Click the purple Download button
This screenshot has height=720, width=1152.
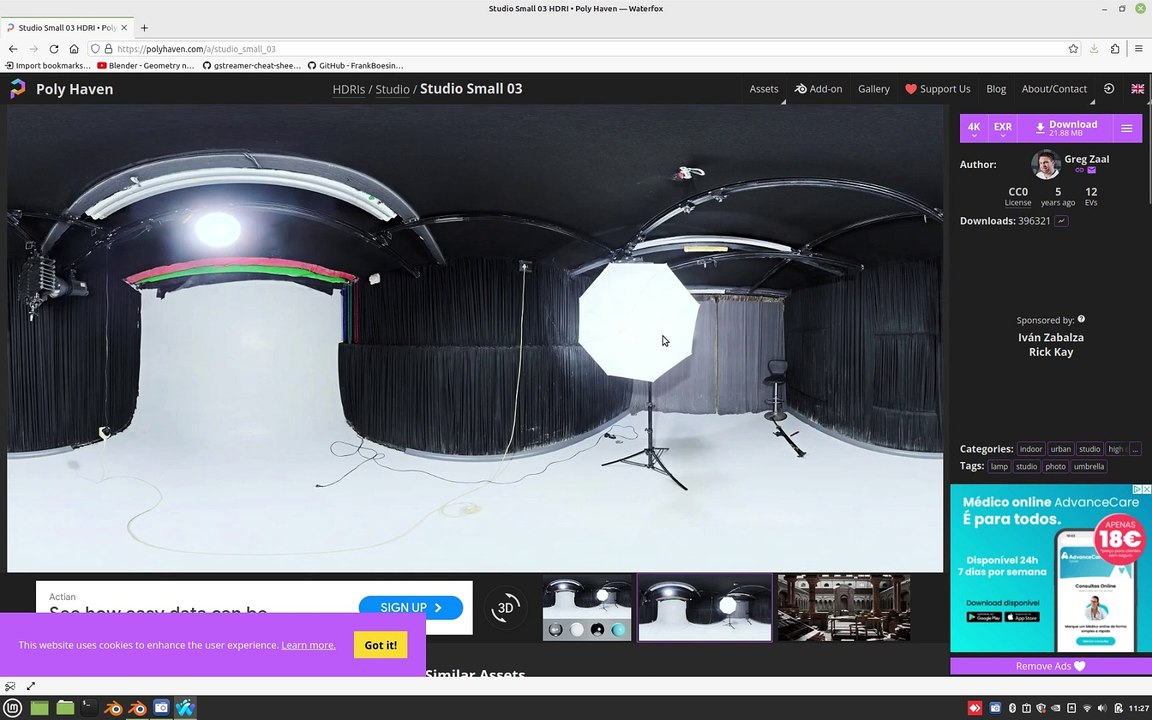(1065, 129)
